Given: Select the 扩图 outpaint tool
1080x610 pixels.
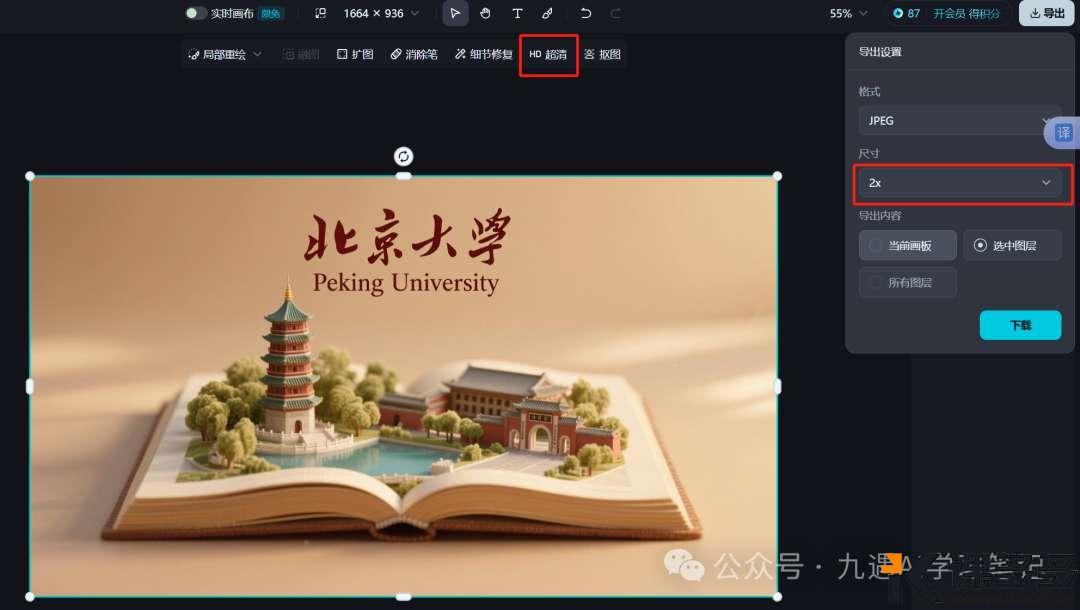Looking at the screenshot, I should (x=355, y=54).
